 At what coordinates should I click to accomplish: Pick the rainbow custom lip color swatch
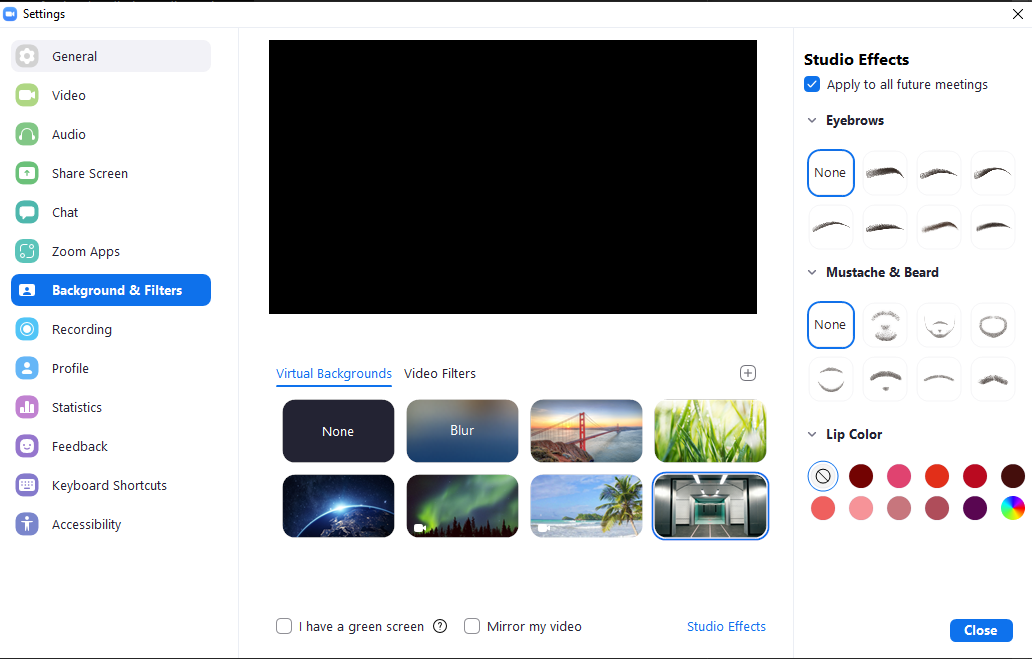(1012, 508)
